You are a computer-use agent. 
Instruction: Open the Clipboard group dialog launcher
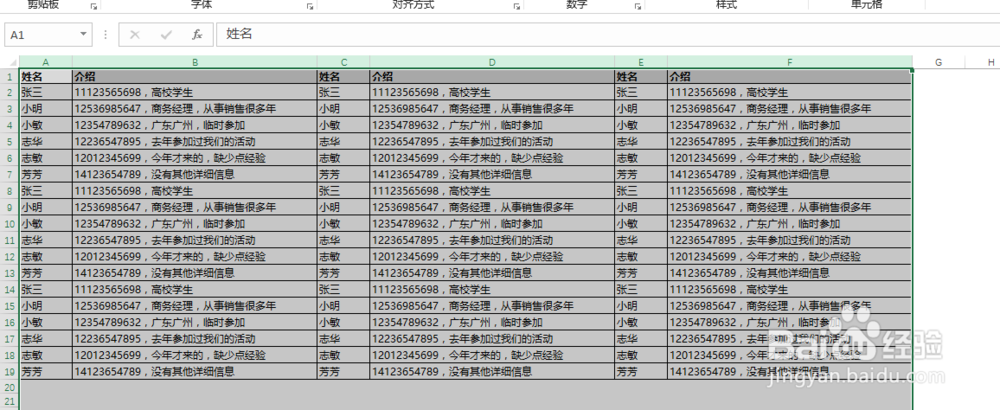point(94,6)
